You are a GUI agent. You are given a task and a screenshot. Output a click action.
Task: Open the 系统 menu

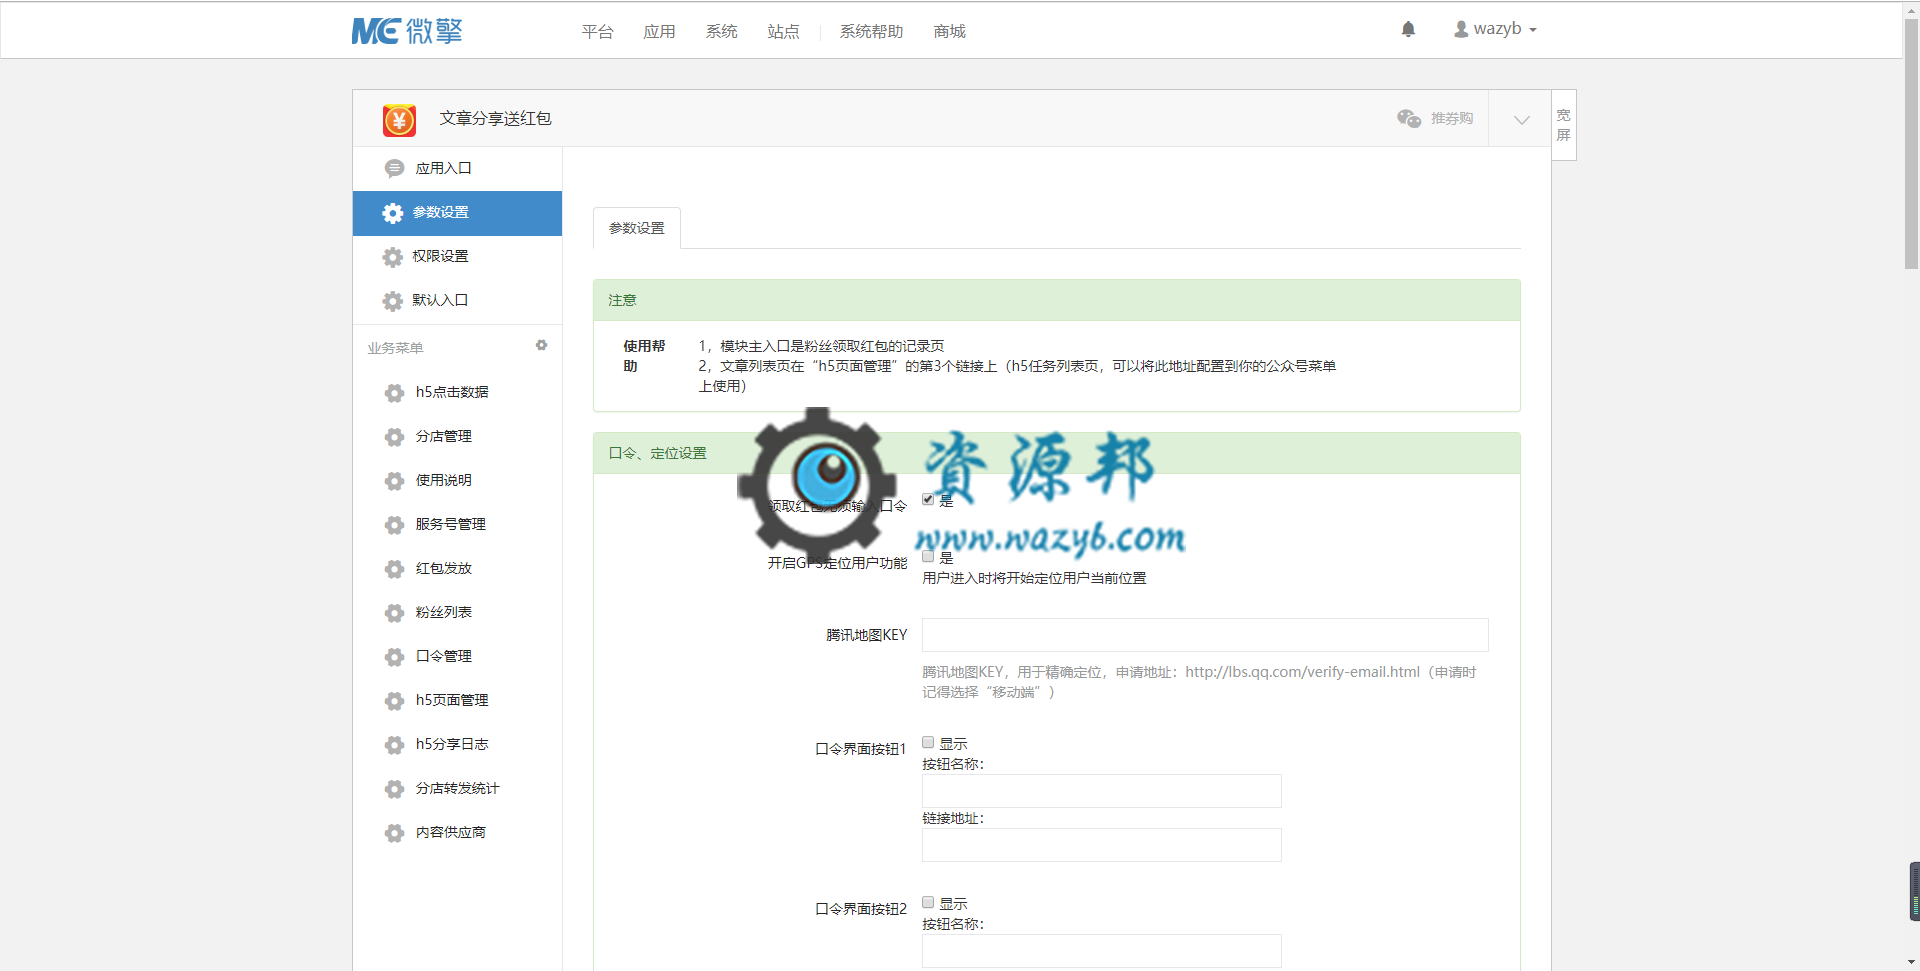(x=721, y=32)
